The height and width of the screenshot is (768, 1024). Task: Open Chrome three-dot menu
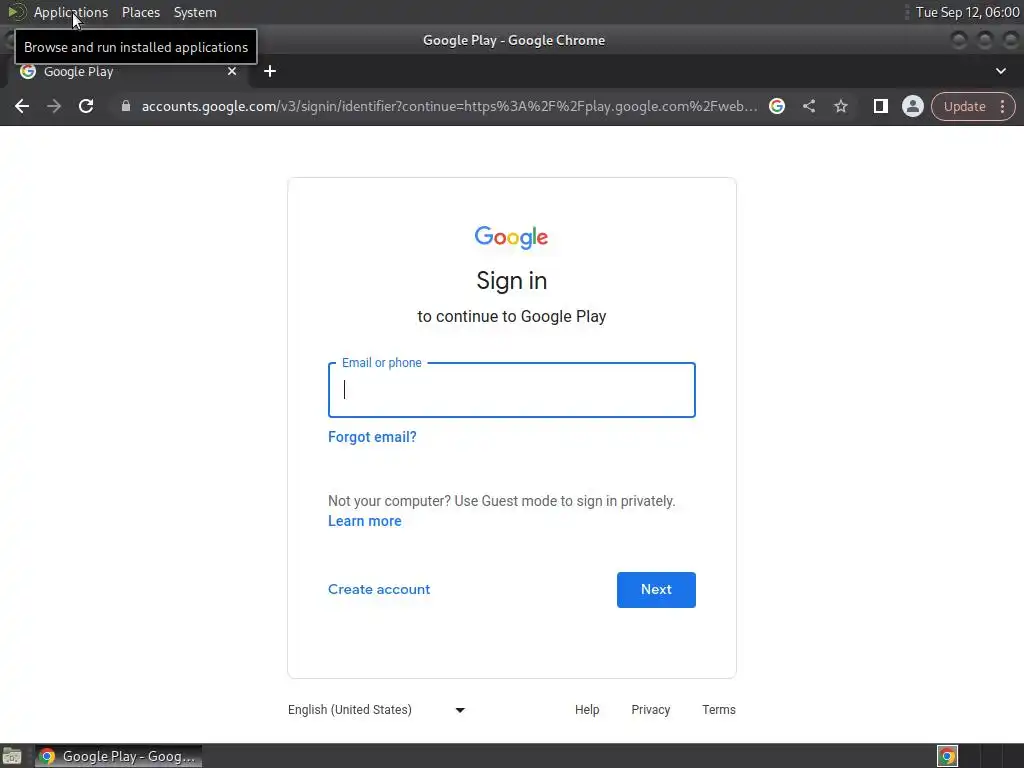[x=1002, y=106]
